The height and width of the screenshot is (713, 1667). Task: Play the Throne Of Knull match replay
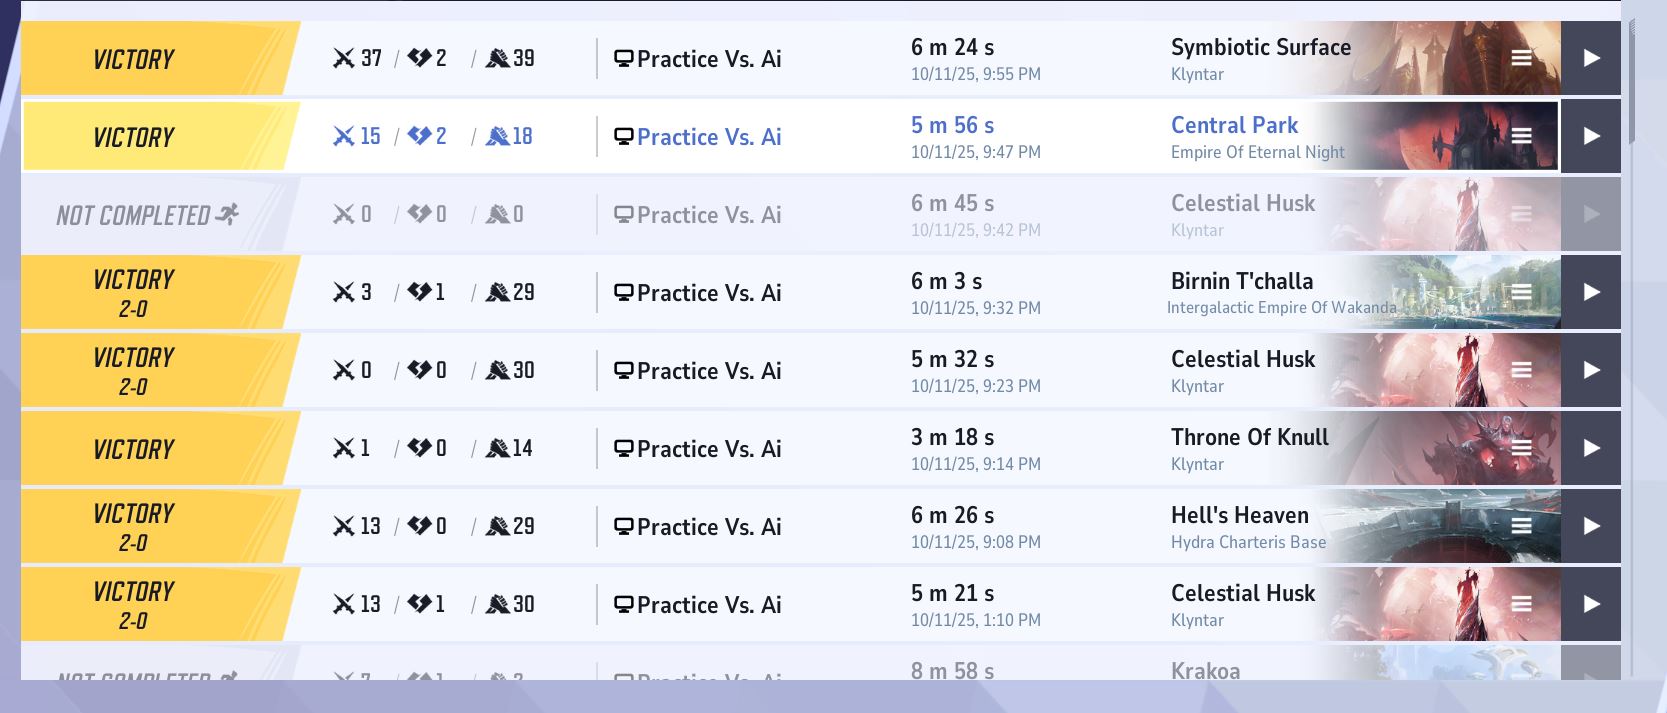point(1591,448)
